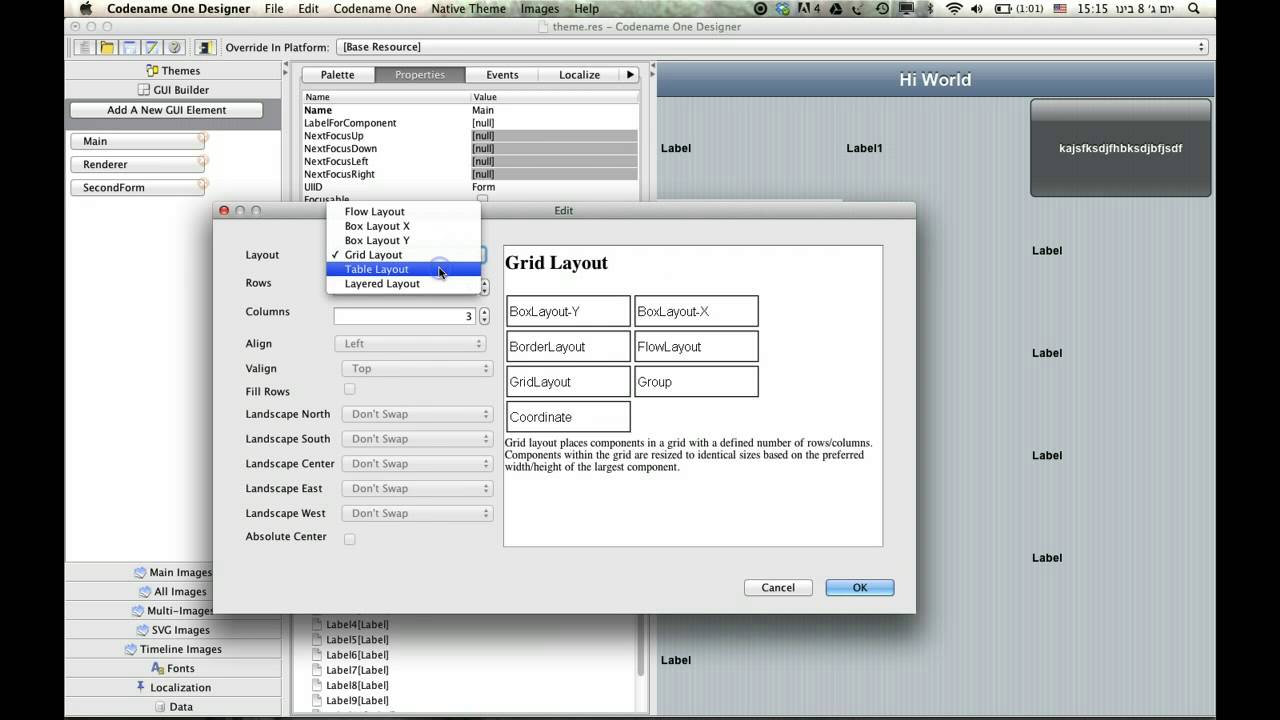Open the Align dropdown
The width and height of the screenshot is (1280, 720).
pyautogui.click(x=410, y=343)
